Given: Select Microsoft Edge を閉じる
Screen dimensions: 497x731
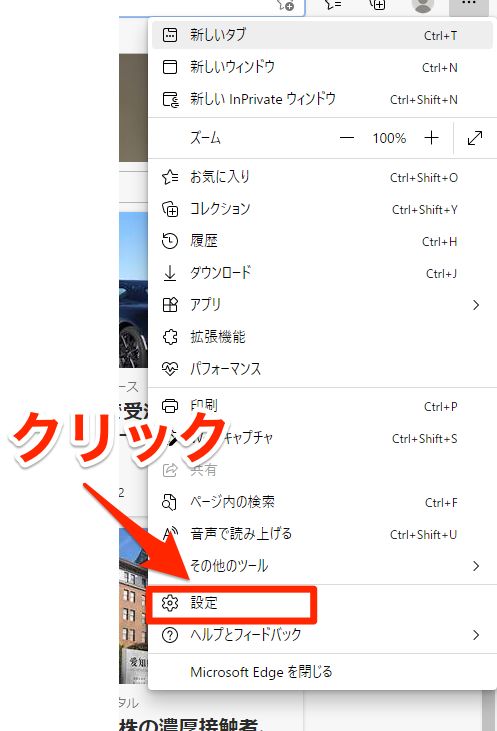Looking at the screenshot, I should pyautogui.click(x=322, y=672).
